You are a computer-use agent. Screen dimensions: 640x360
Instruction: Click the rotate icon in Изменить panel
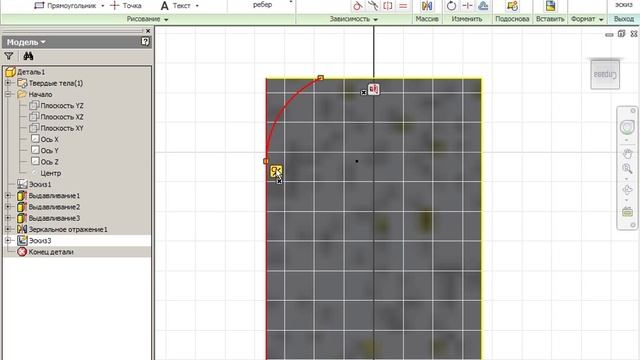coord(451,6)
